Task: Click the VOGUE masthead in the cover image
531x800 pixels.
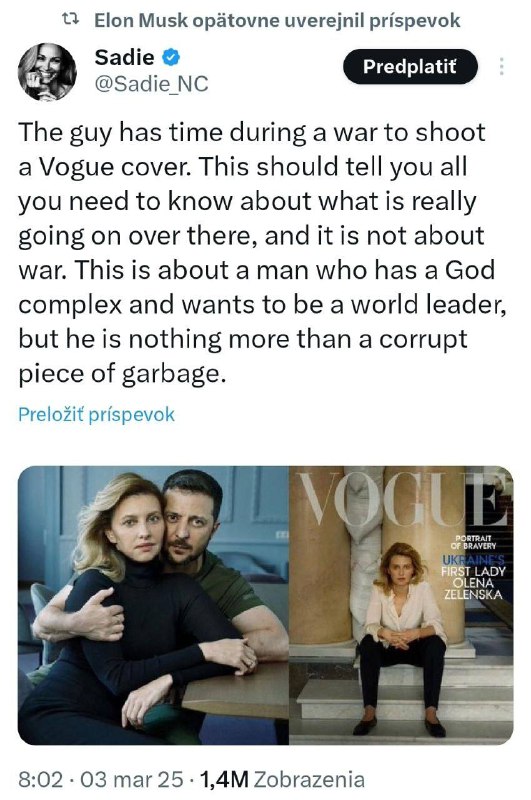Action: tap(401, 500)
